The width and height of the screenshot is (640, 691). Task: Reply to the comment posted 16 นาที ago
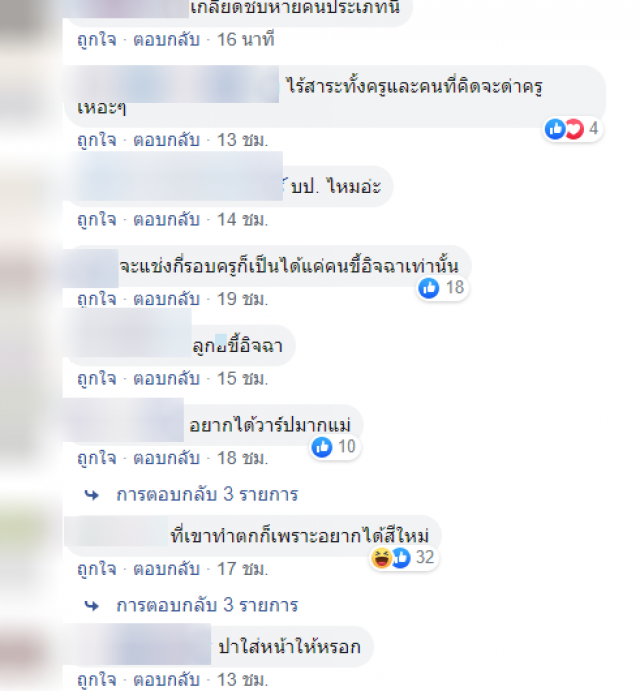(x=167, y=40)
